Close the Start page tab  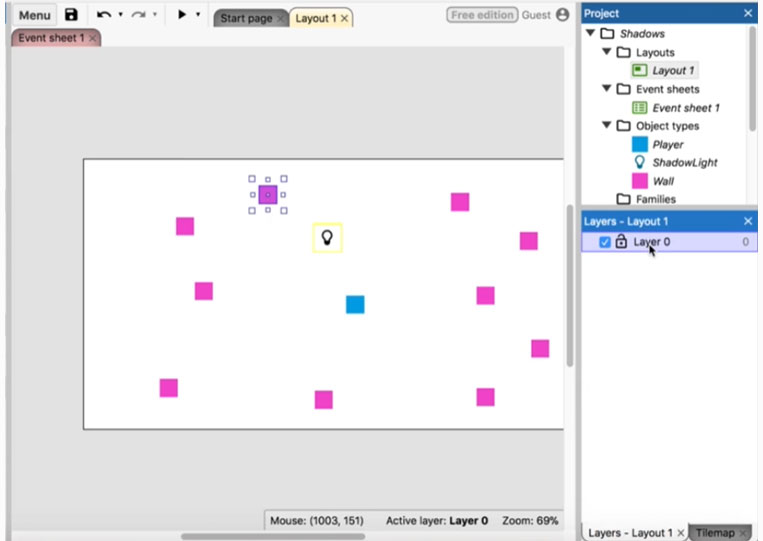(x=280, y=18)
